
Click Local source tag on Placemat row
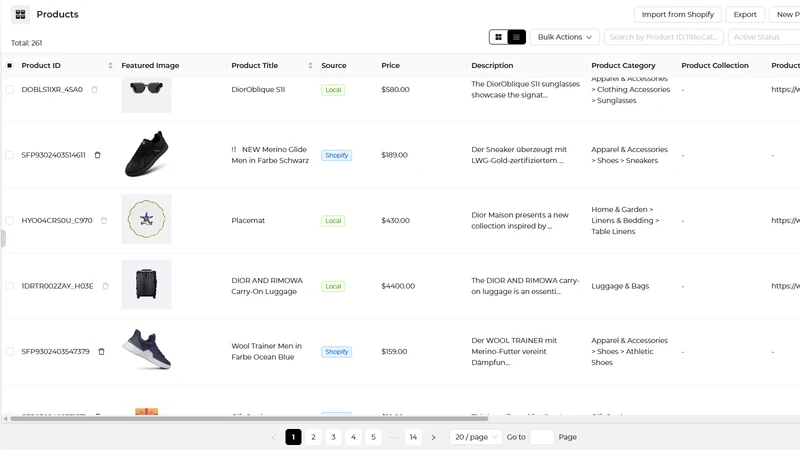tap(333, 221)
